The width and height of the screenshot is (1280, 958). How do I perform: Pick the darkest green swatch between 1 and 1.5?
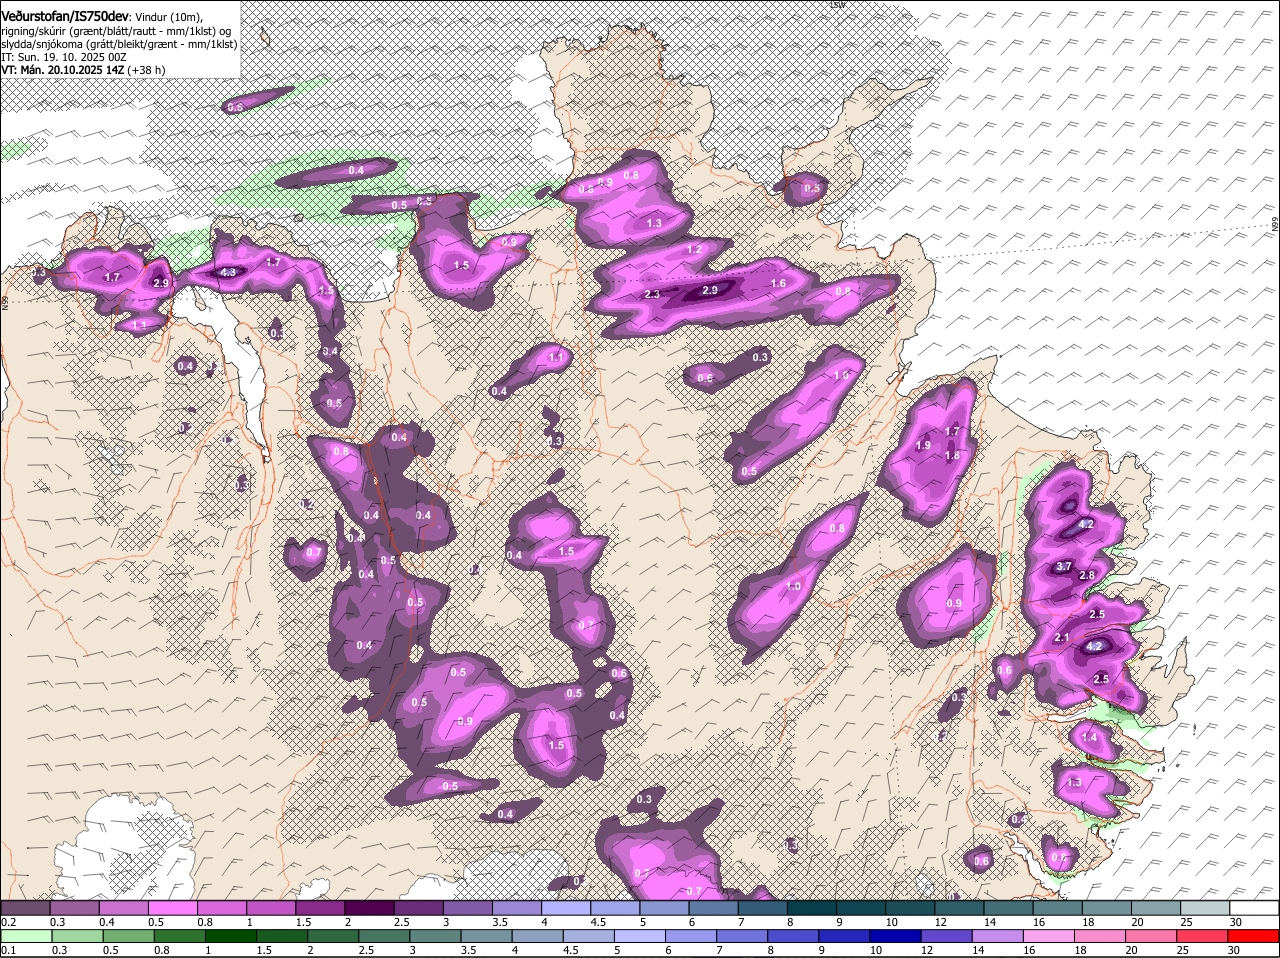pyautogui.click(x=230, y=937)
